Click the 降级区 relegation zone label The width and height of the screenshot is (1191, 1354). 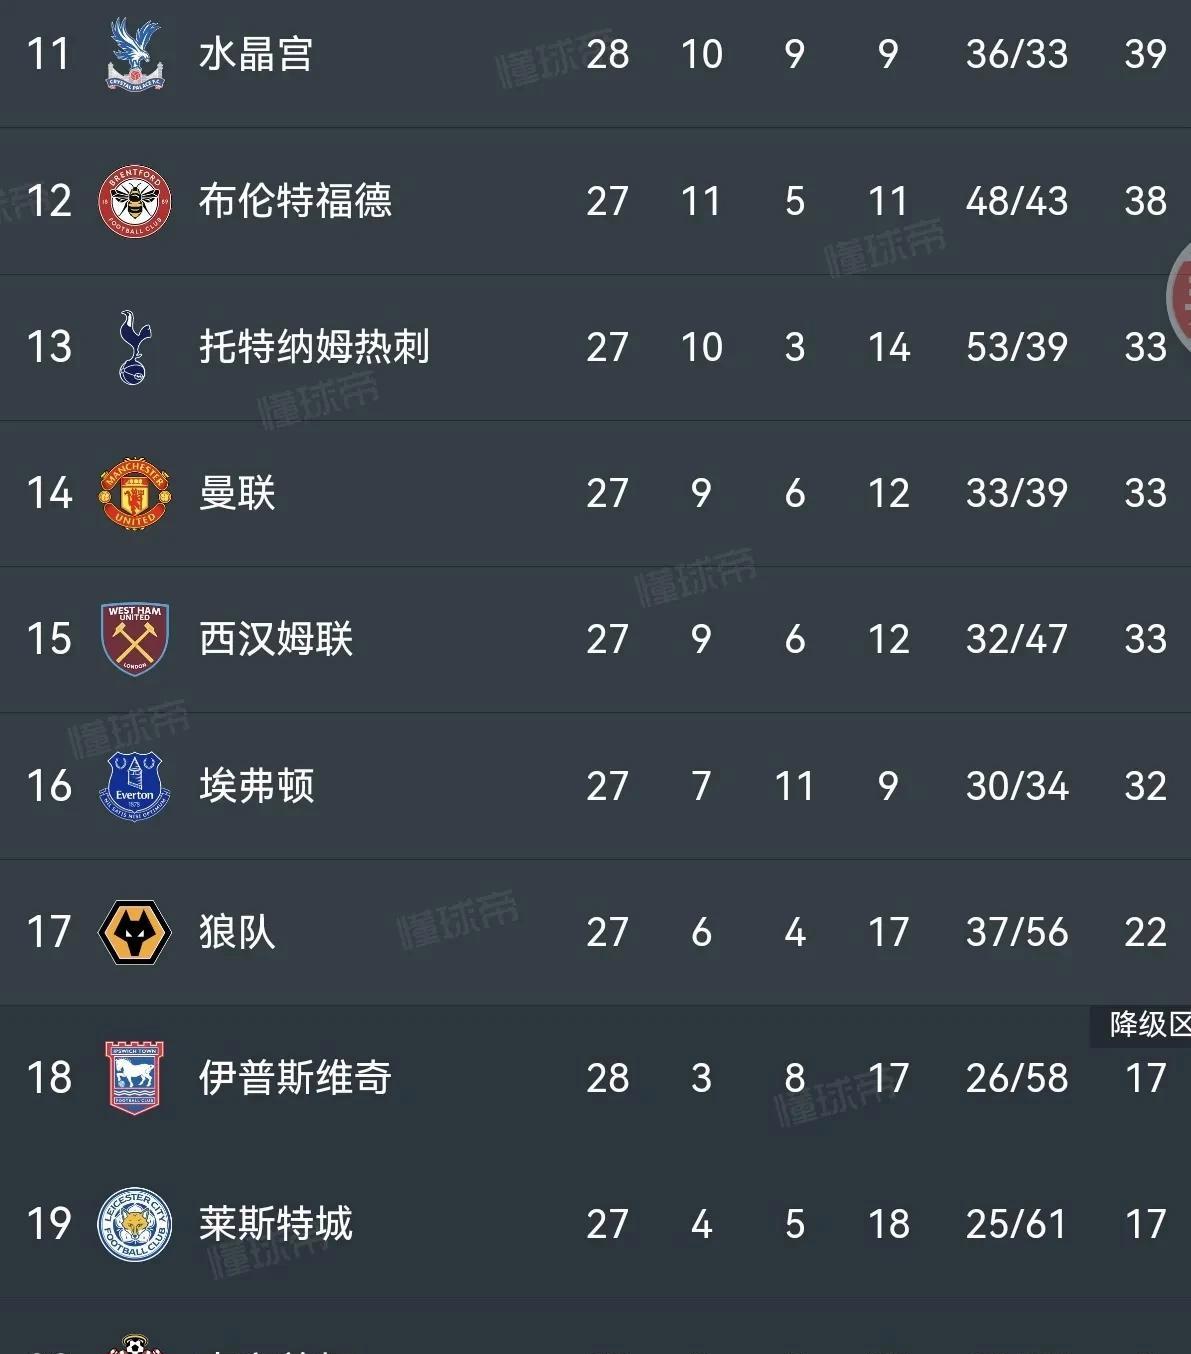(x=1148, y=1025)
